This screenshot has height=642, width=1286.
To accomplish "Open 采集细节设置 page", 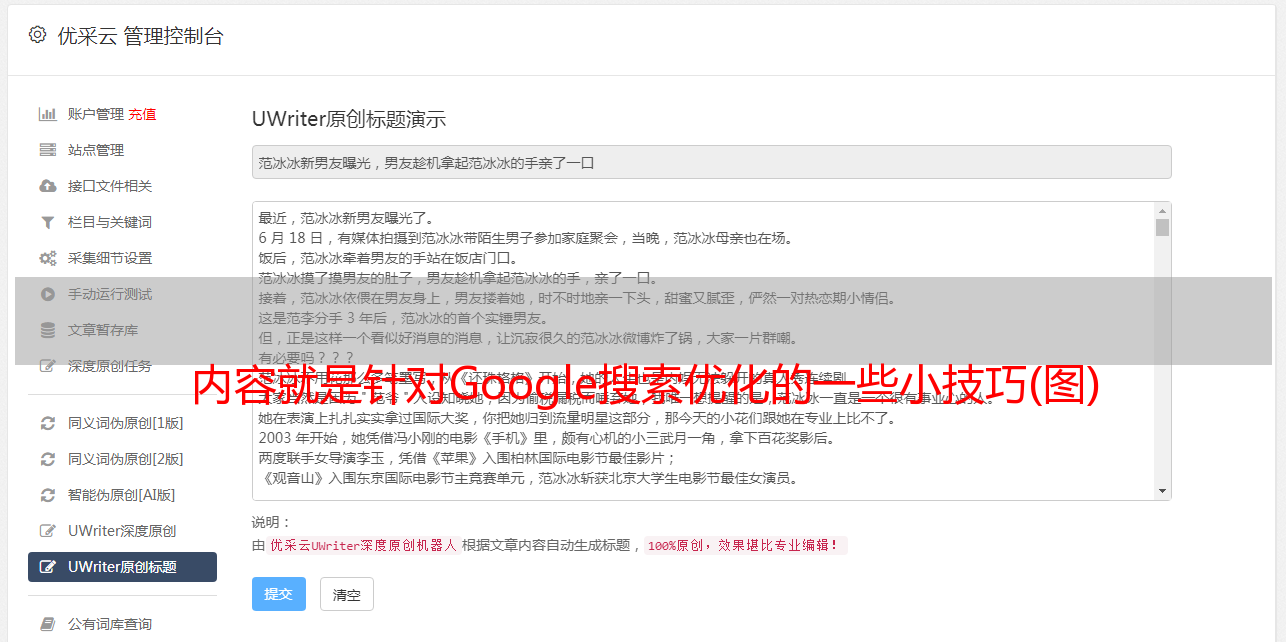I will coord(110,258).
